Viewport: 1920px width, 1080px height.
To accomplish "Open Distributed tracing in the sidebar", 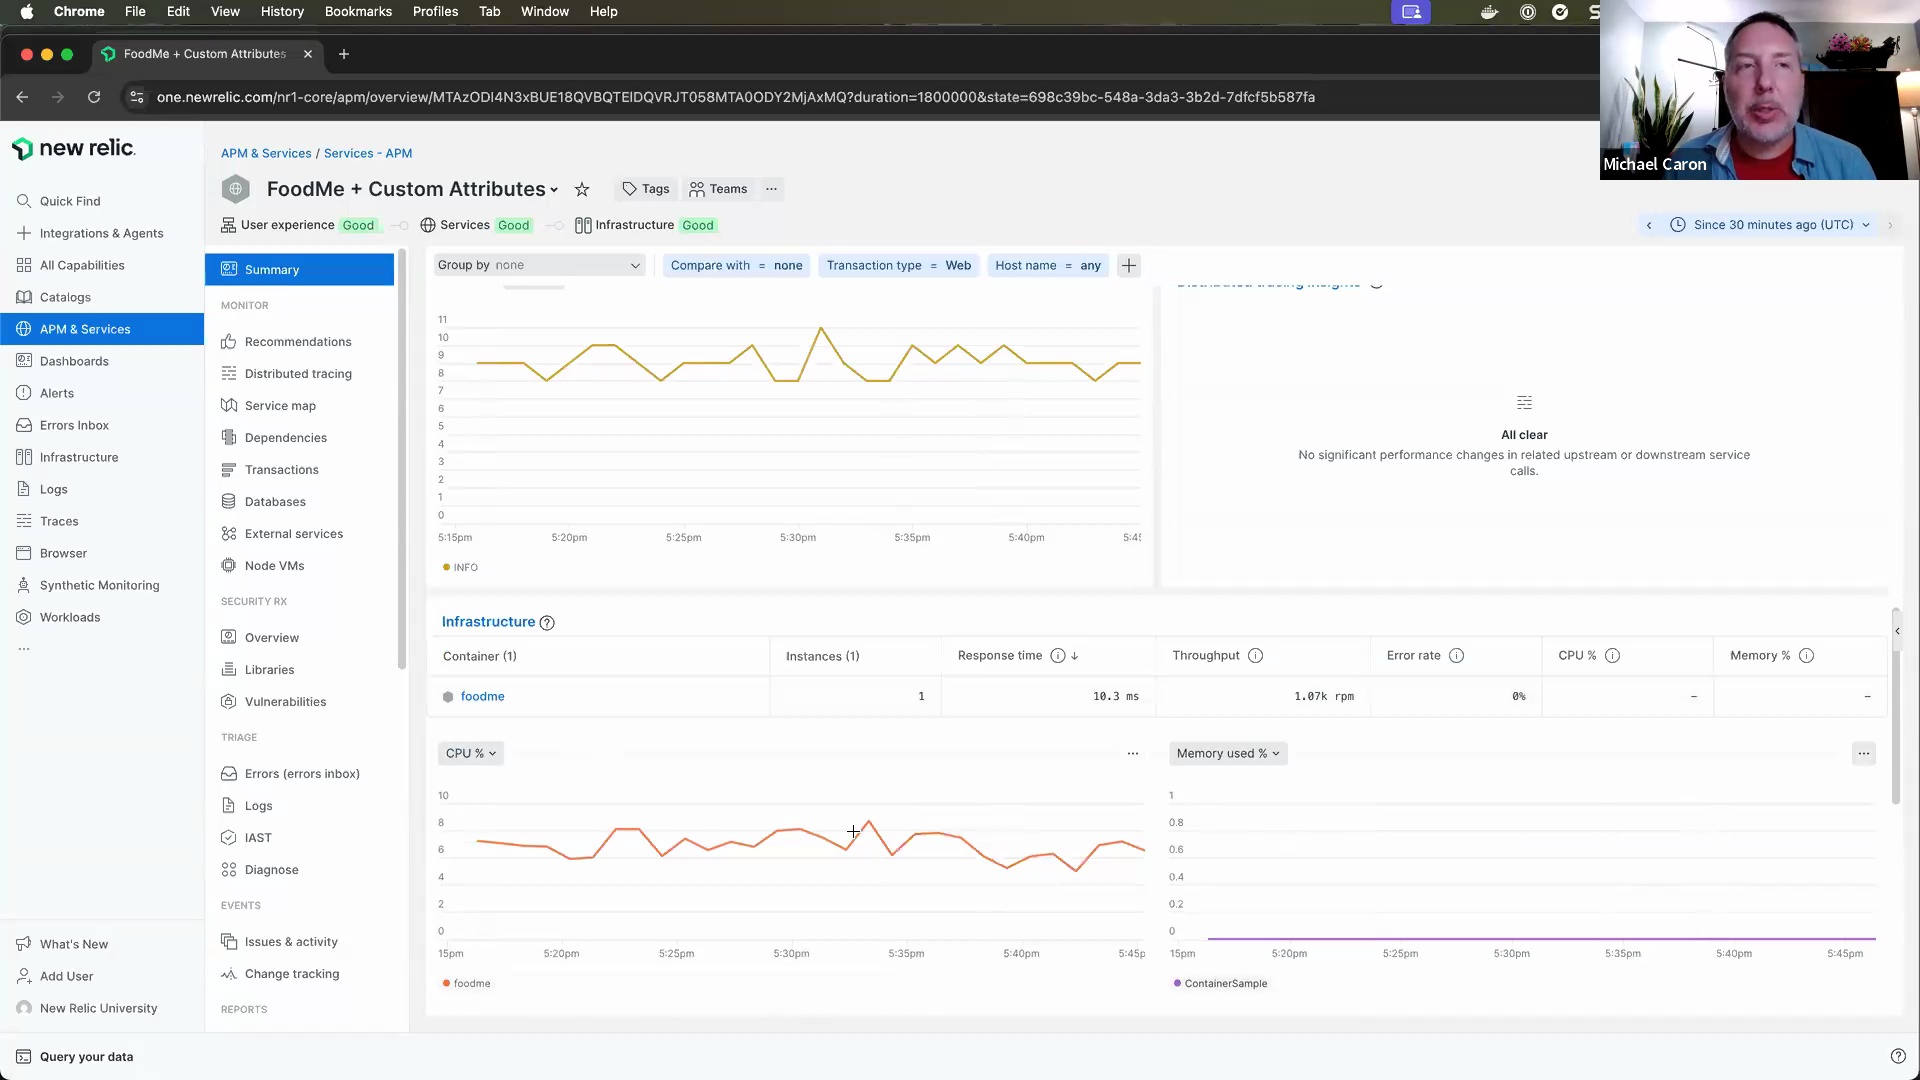I will point(298,374).
